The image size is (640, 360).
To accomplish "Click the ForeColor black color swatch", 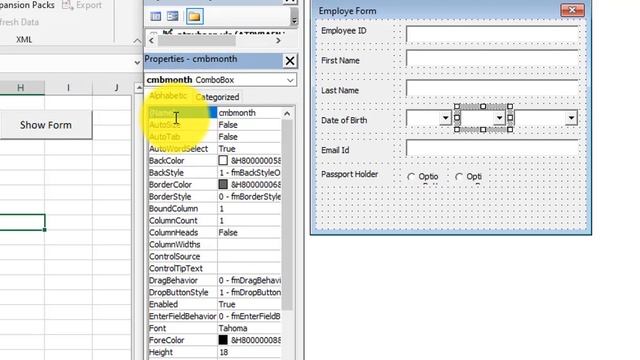I will (223, 340).
